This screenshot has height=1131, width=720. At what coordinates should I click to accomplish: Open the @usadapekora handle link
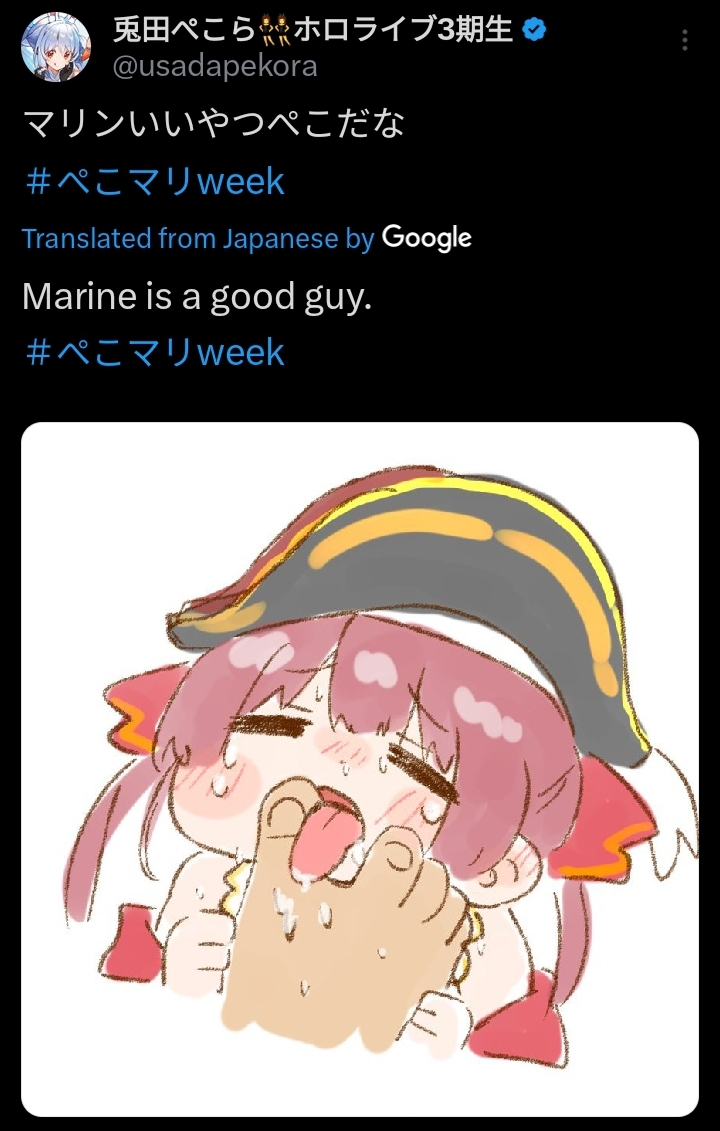(214, 67)
